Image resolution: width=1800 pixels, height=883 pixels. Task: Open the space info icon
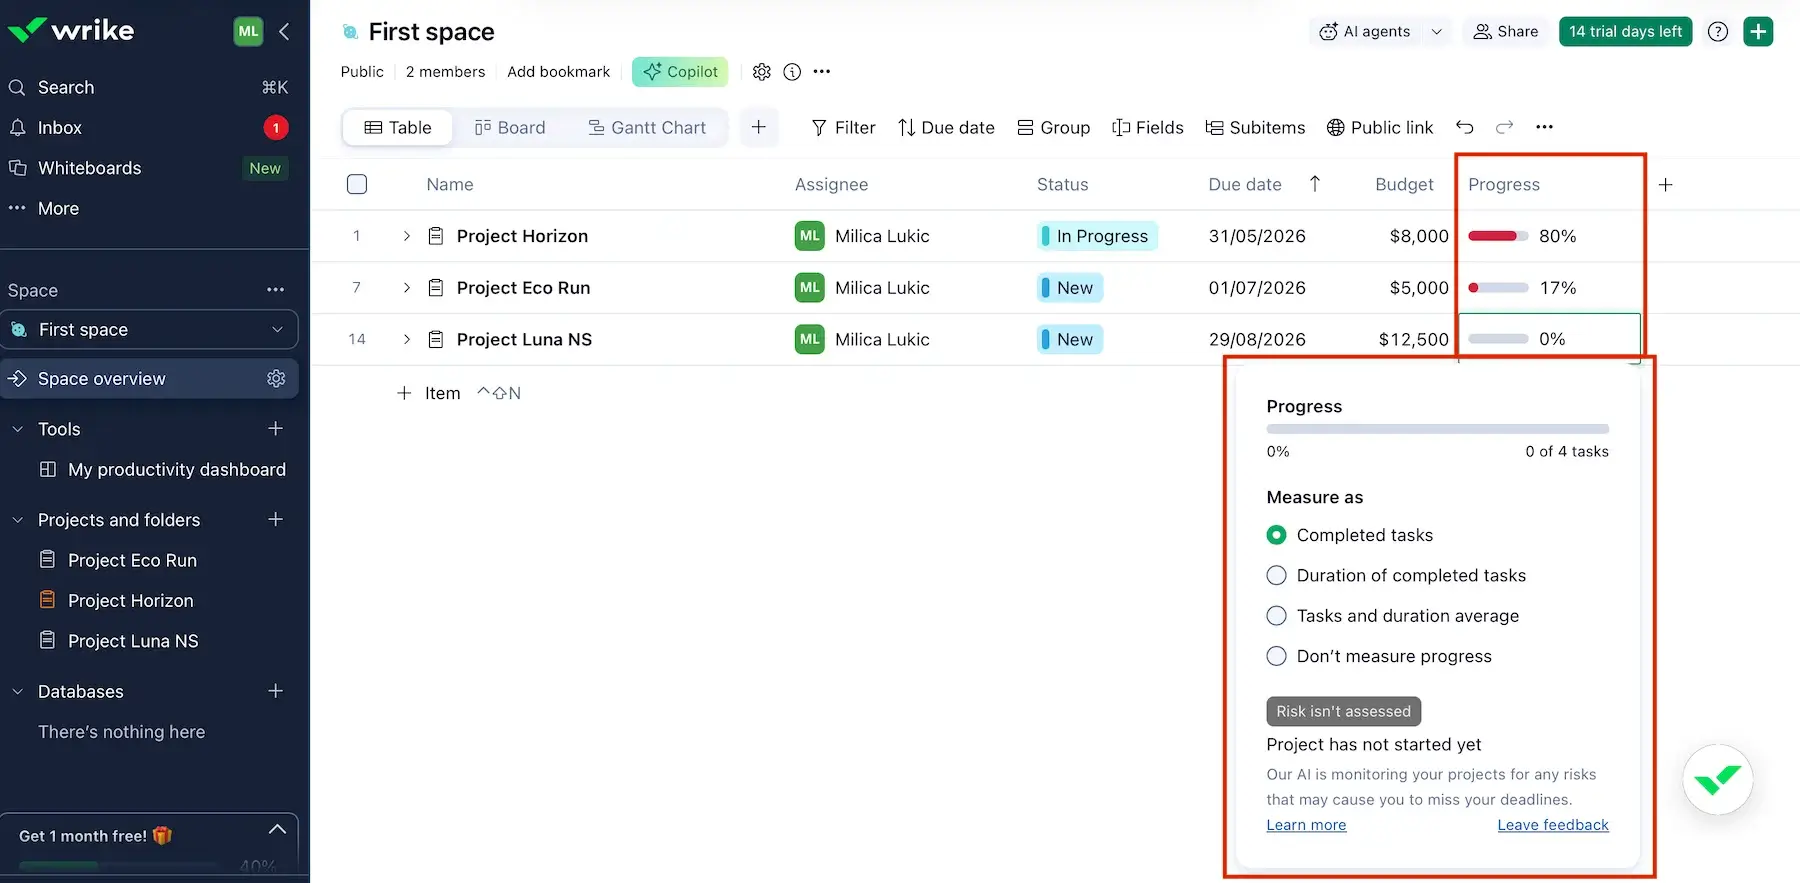pos(792,72)
